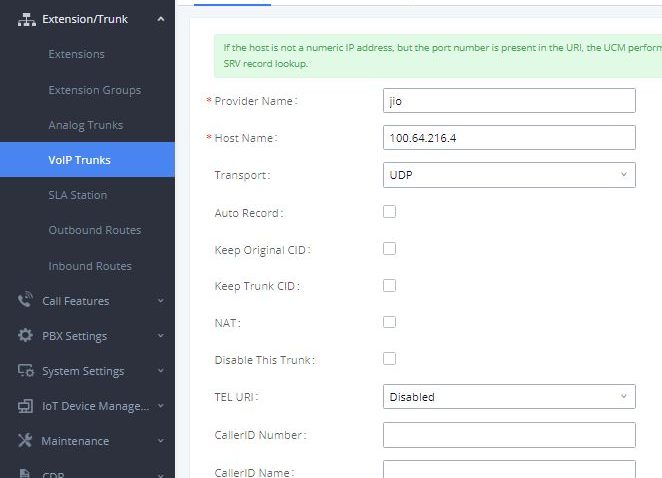The height and width of the screenshot is (478, 662).
Task: Toggle the Keep Original CID checkbox
Action: pos(390,249)
